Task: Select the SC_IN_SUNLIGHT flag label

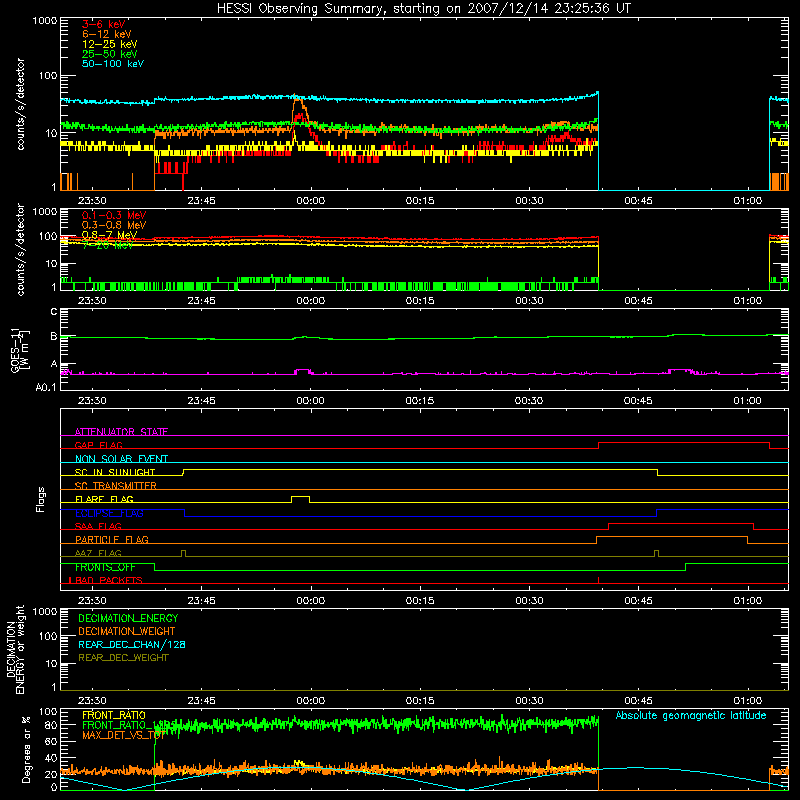Action: 115,472
